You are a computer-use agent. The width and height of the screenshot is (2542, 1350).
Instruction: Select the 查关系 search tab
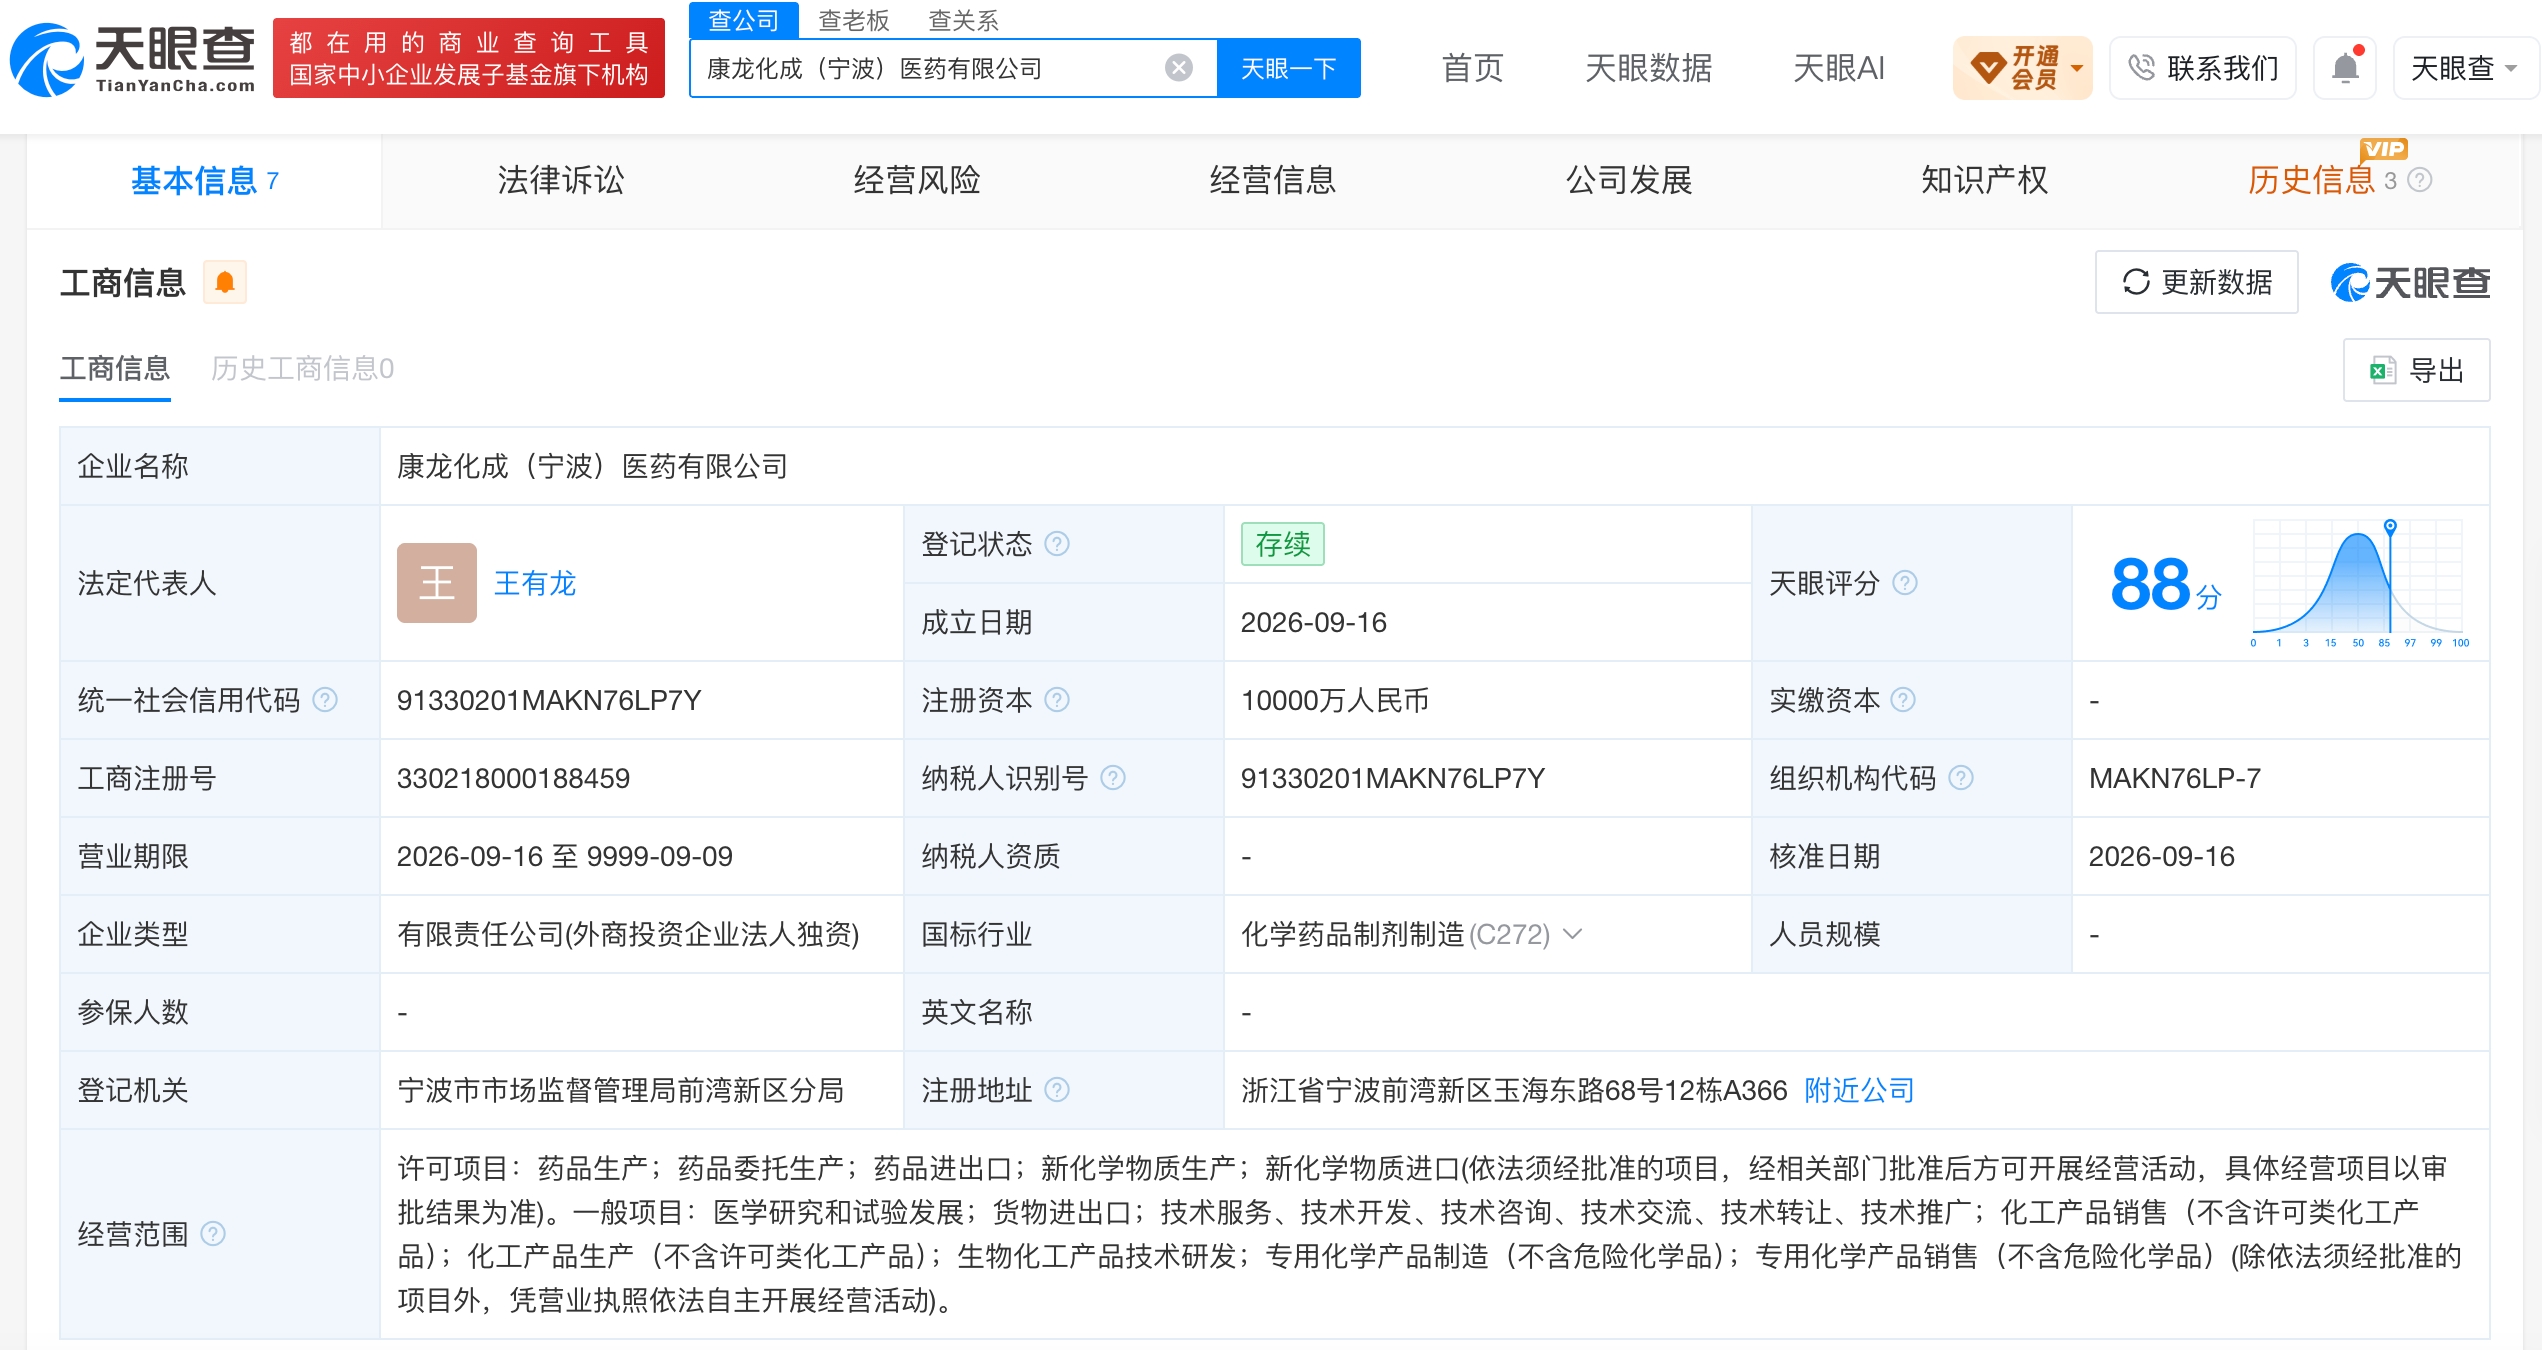[x=963, y=20]
